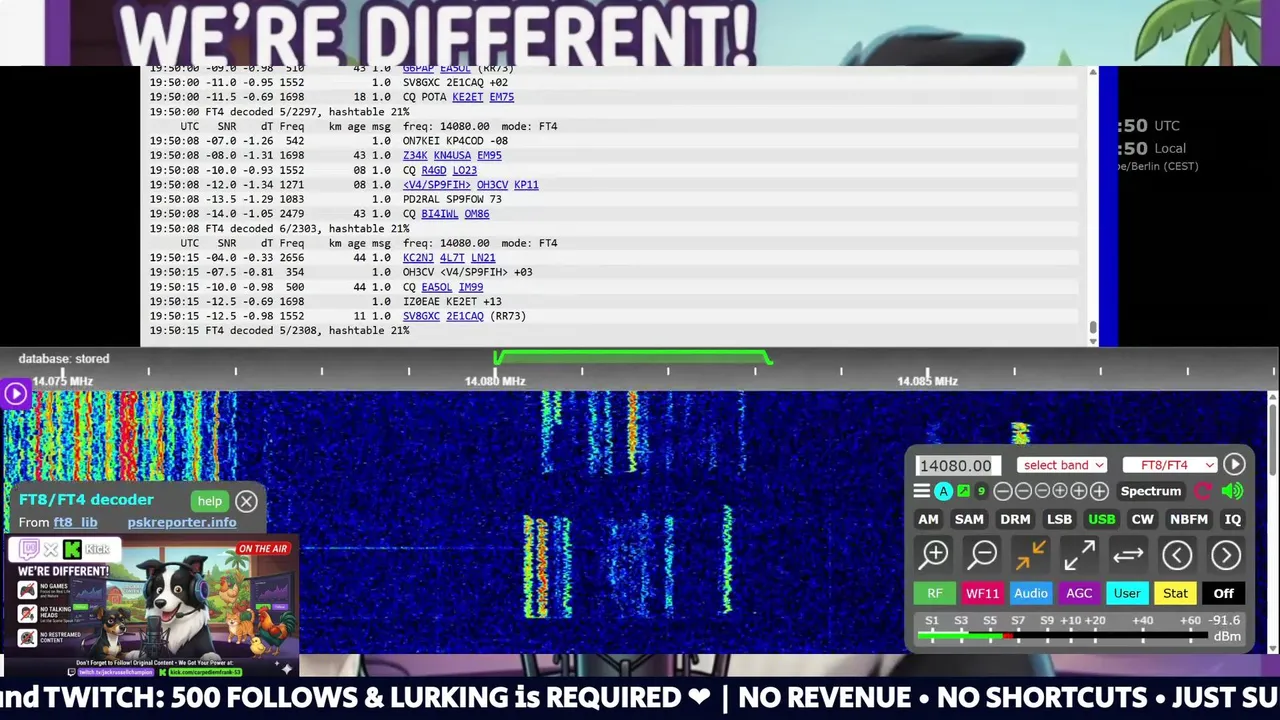Page the waterfall up with the right chevron circle
The image size is (1280, 720).
(x=1225, y=554)
